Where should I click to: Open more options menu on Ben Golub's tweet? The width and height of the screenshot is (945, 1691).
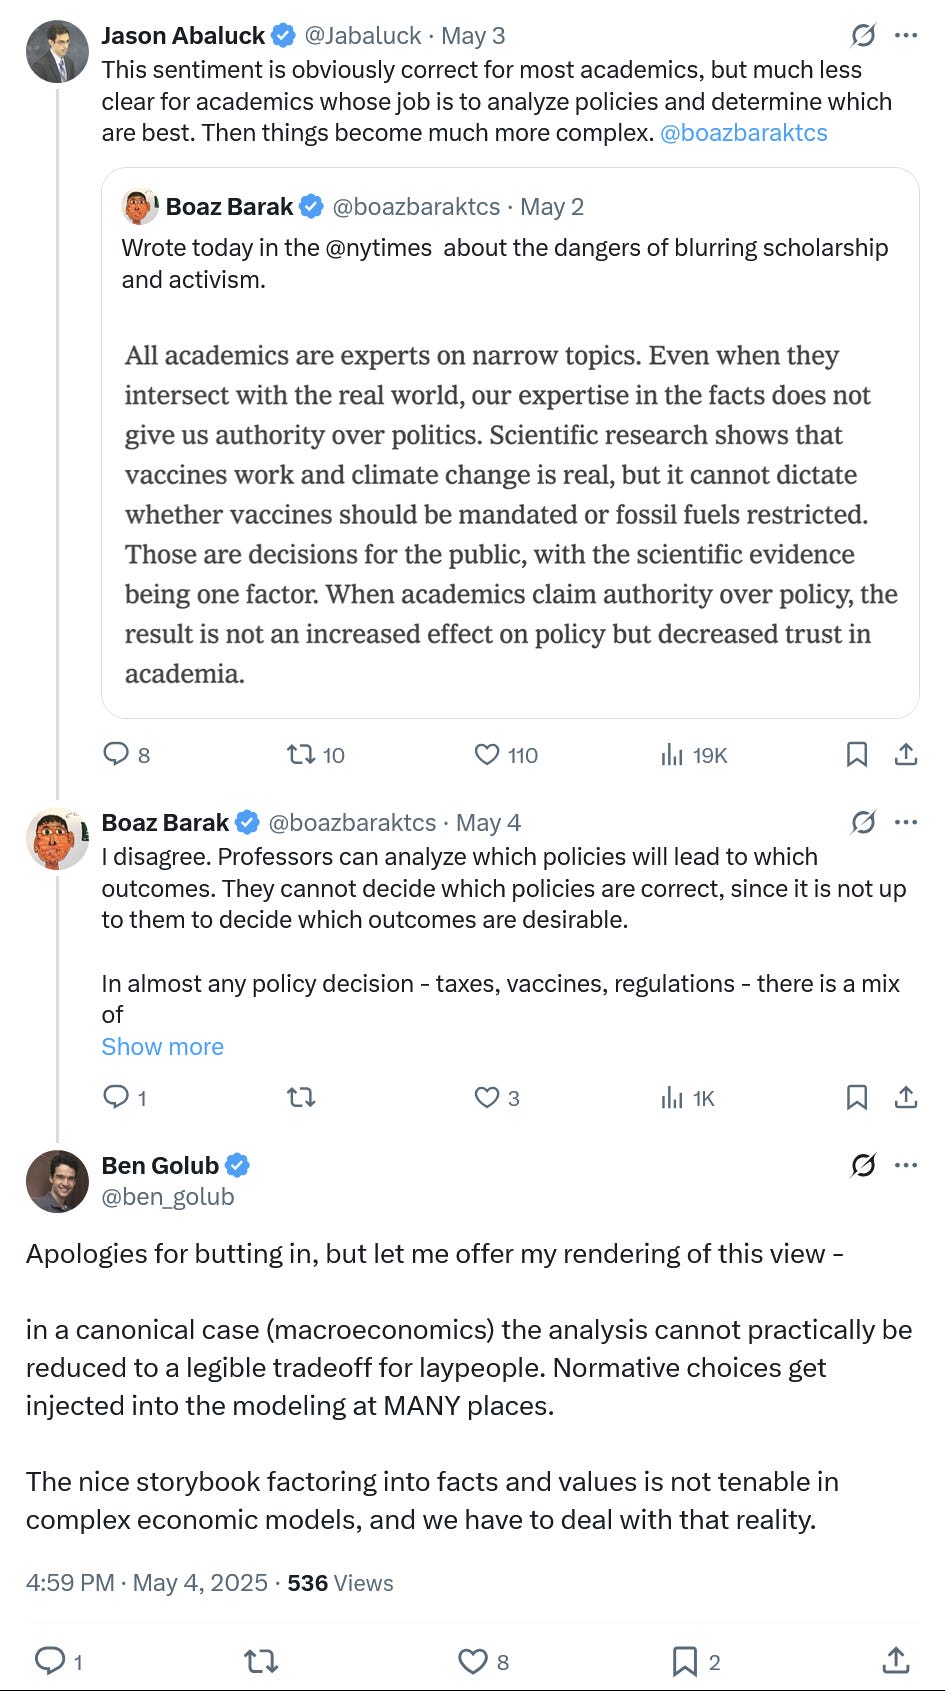point(906,1165)
